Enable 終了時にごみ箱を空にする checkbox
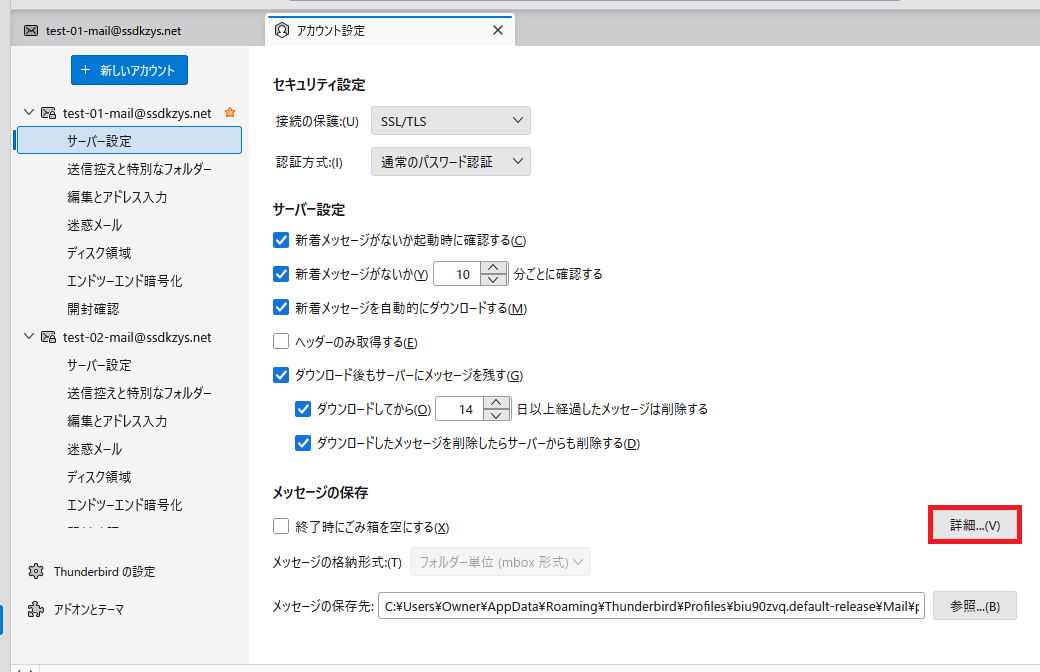The width and height of the screenshot is (1040, 672). point(281,527)
